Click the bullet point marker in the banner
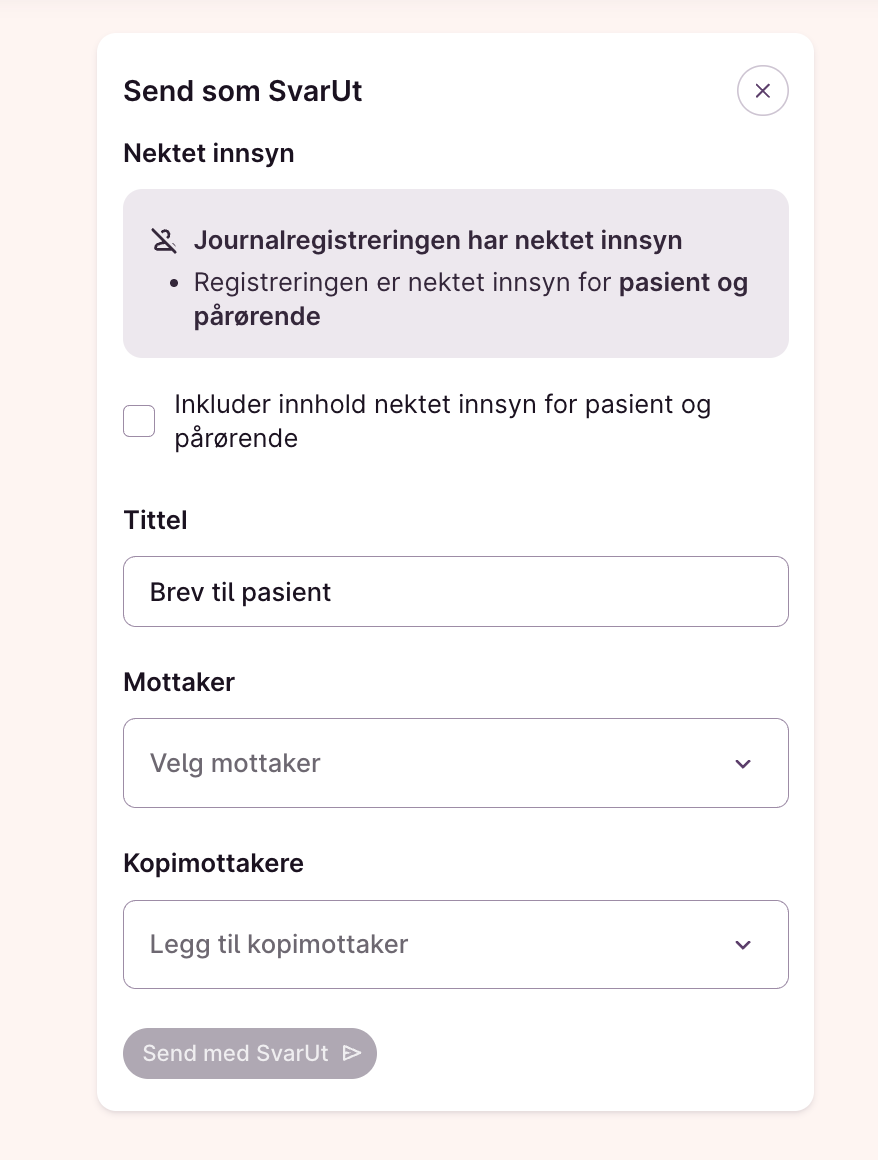The image size is (878, 1160). (x=175, y=284)
